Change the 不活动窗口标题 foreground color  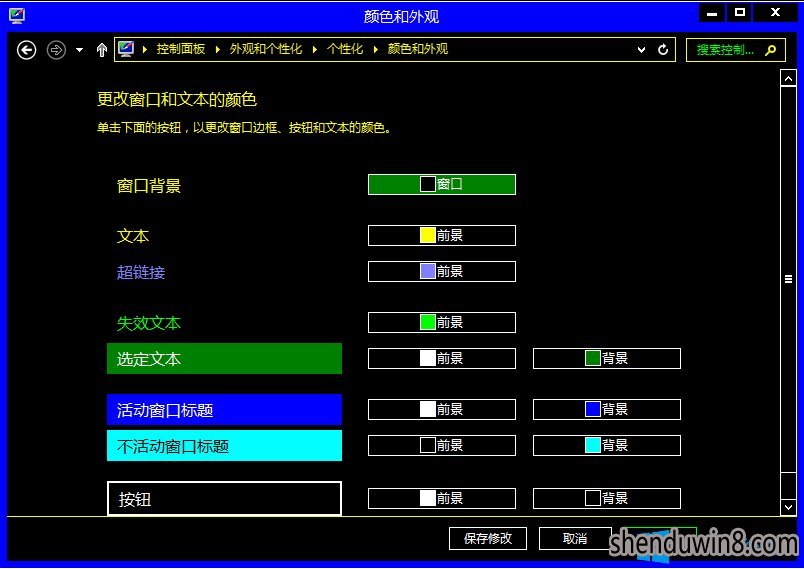click(x=441, y=445)
